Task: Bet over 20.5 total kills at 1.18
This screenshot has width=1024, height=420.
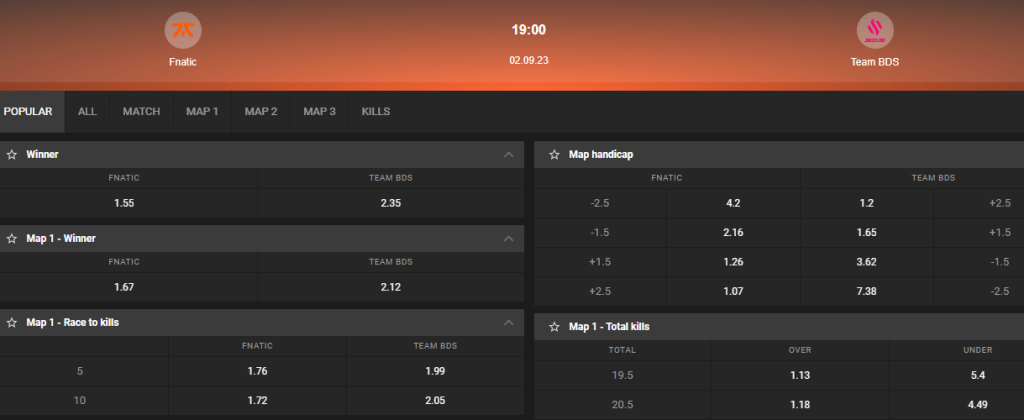Action: point(800,405)
